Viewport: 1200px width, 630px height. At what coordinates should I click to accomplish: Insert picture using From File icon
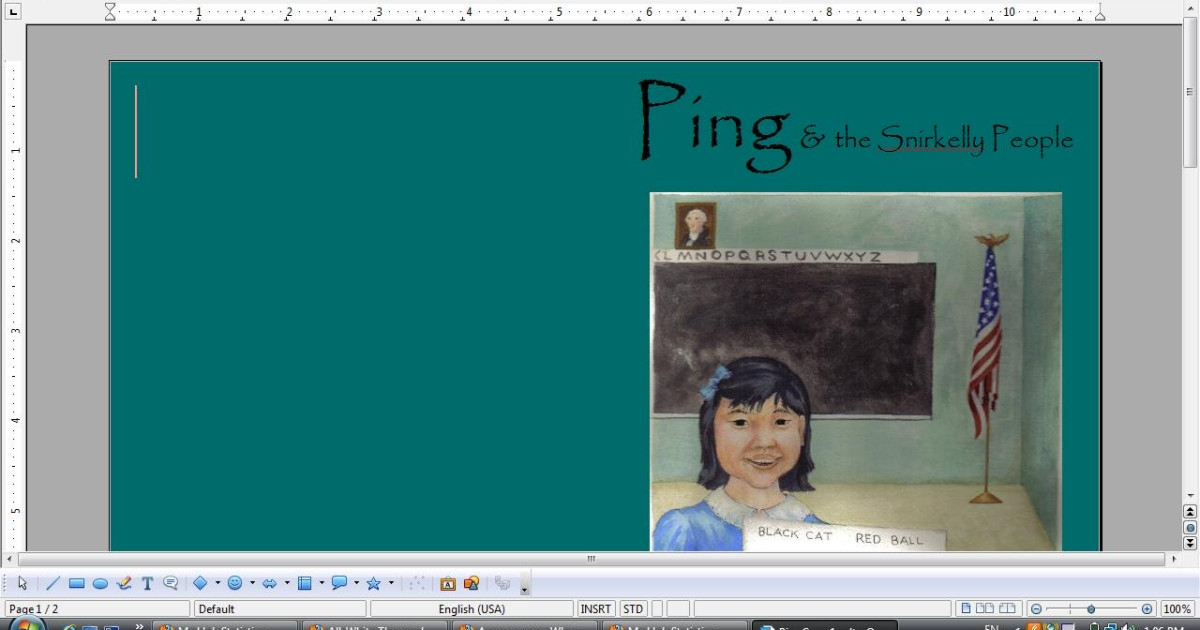[x=472, y=584]
